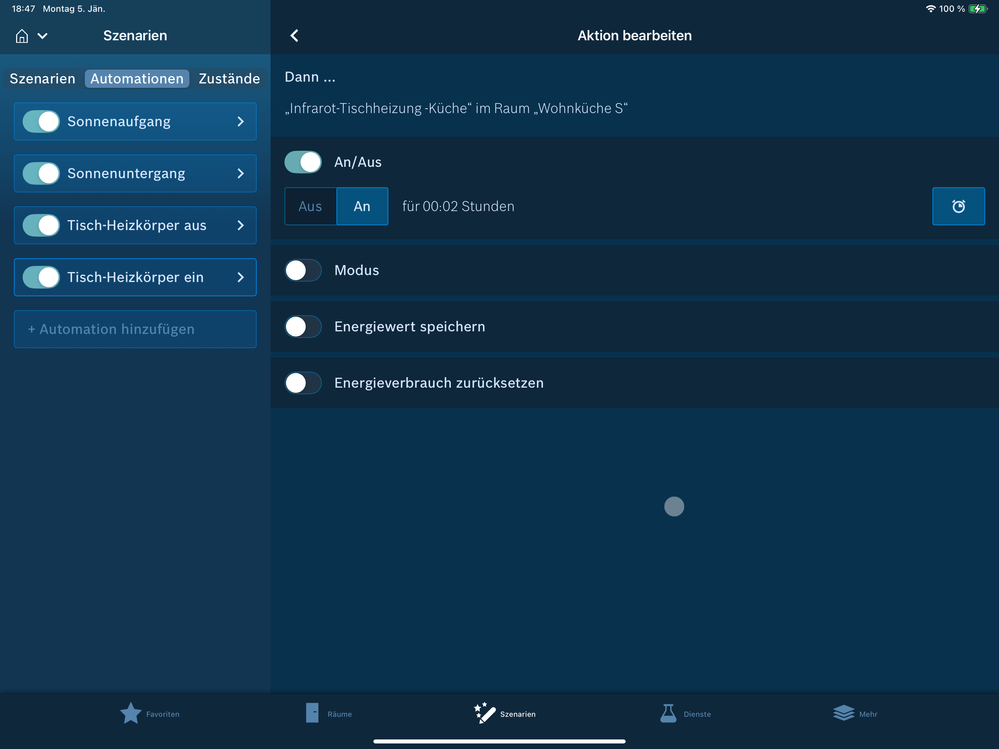Expand the home selector dropdown chevron
This screenshot has height=749, width=999.
[x=43, y=36]
